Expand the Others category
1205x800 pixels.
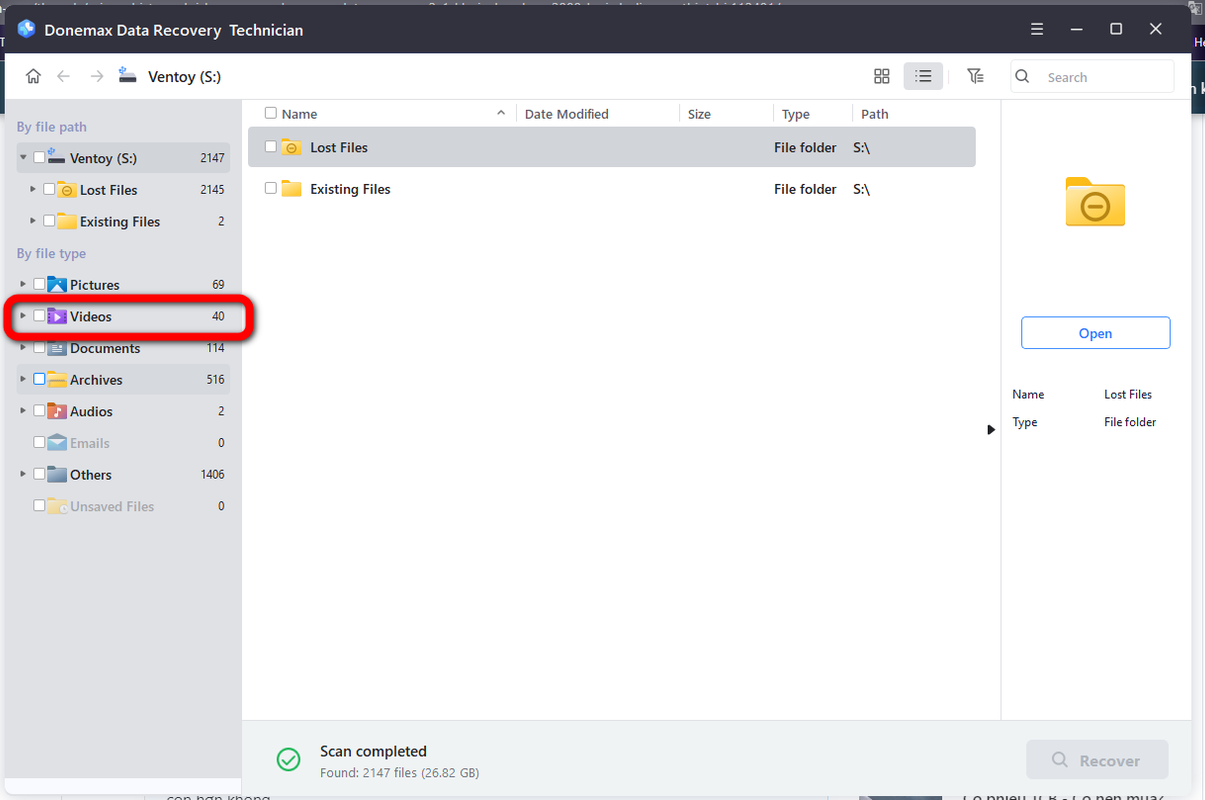pyautogui.click(x=23, y=474)
